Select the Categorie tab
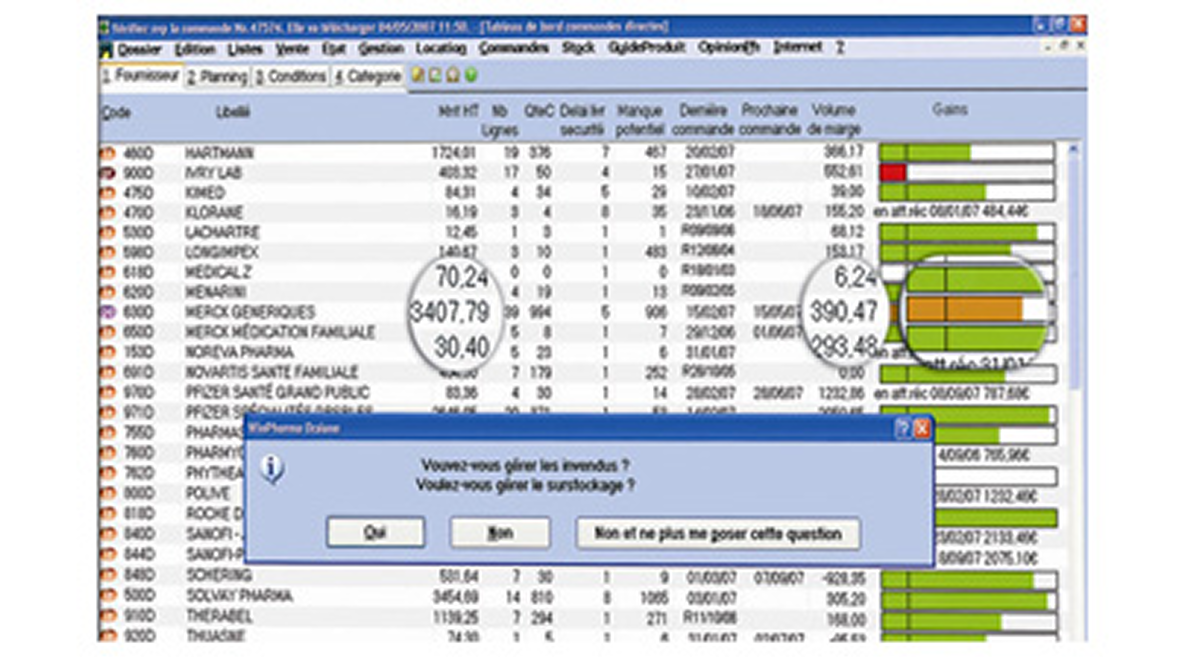1185x657 pixels. click(x=367, y=76)
